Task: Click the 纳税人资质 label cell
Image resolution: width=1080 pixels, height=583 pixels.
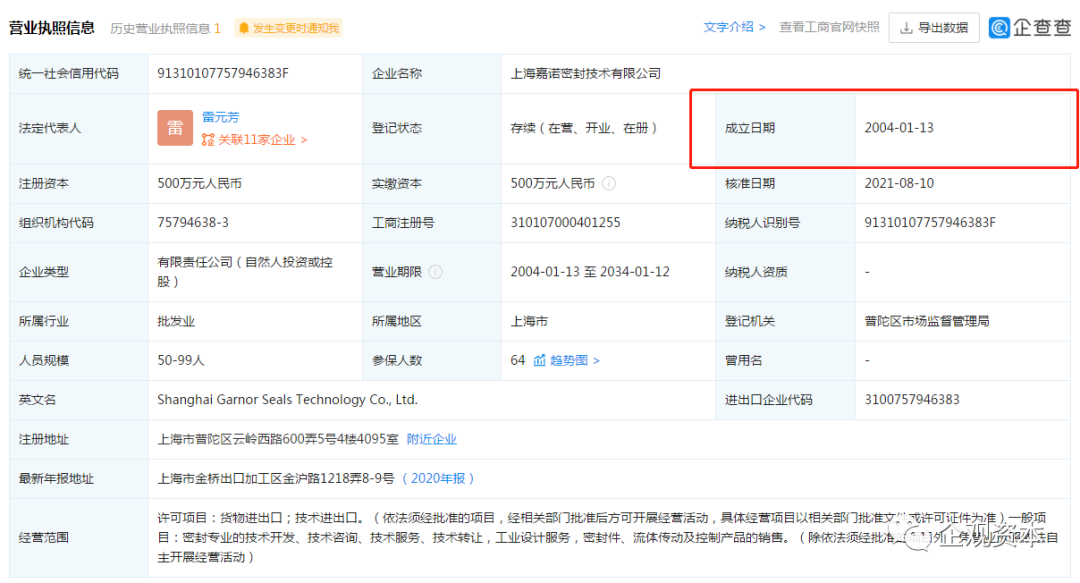Action: 785,272
